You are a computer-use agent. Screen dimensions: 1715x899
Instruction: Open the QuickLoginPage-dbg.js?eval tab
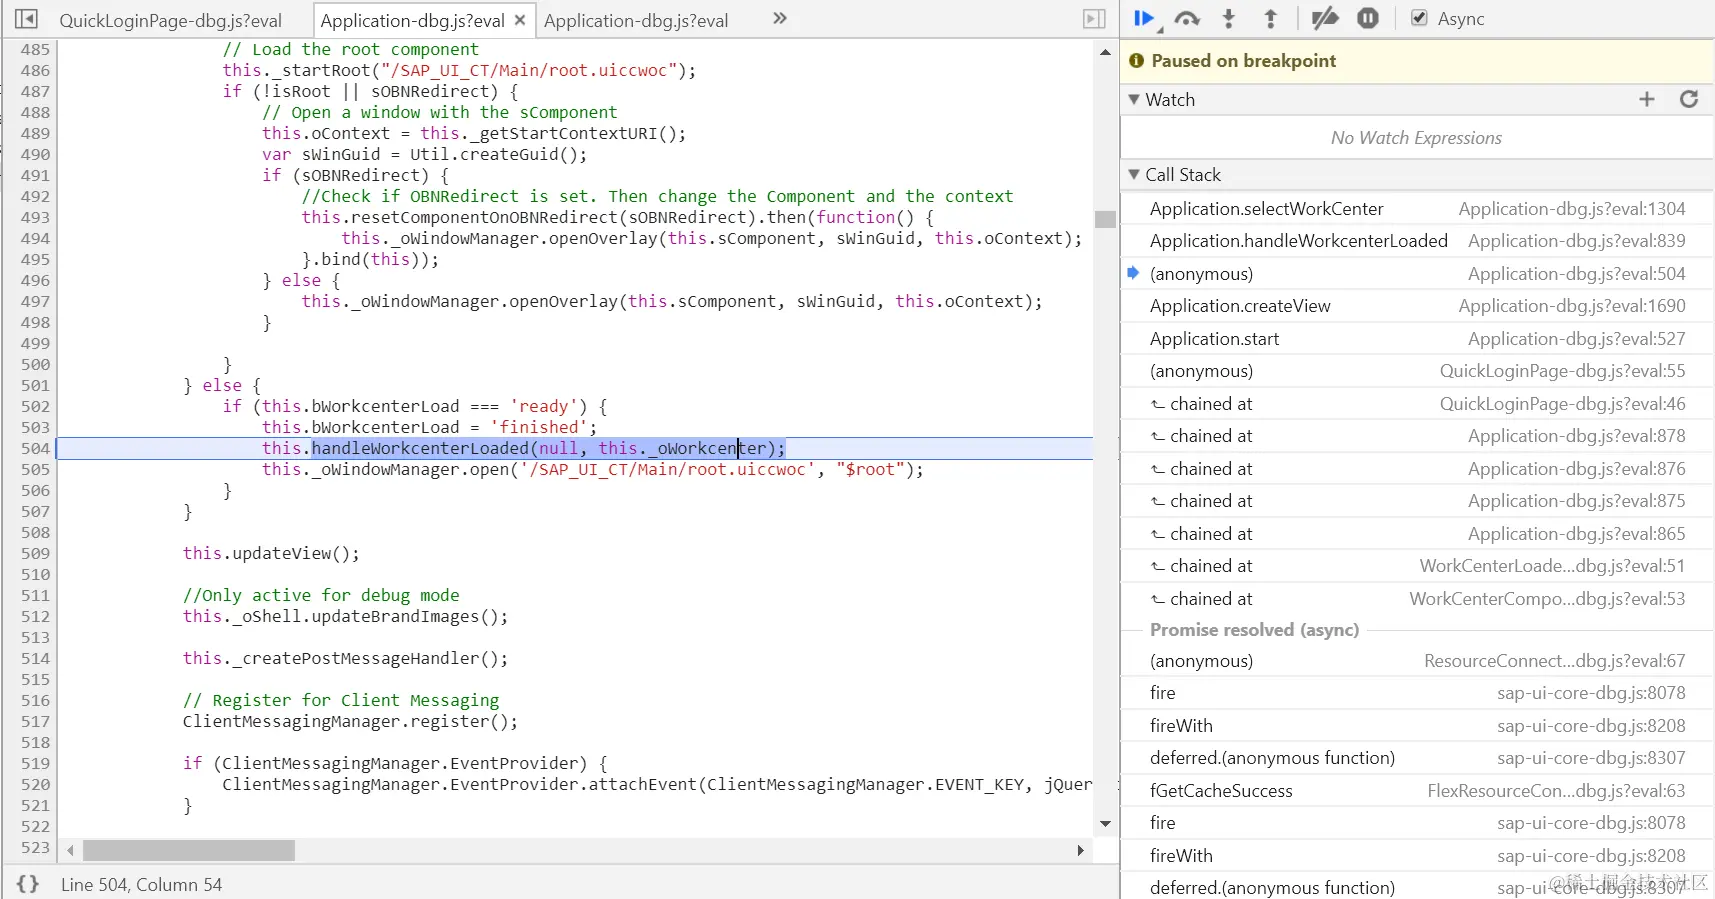click(170, 20)
